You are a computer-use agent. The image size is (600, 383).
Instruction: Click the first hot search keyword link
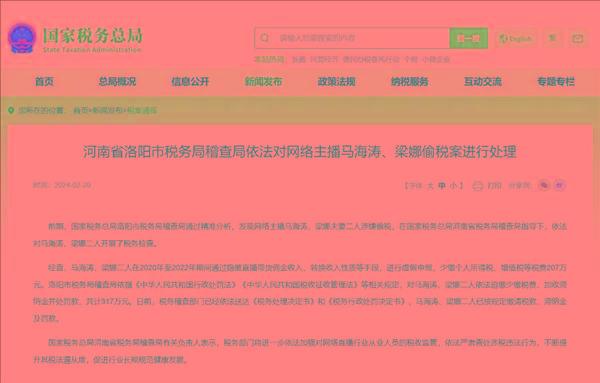click(298, 59)
